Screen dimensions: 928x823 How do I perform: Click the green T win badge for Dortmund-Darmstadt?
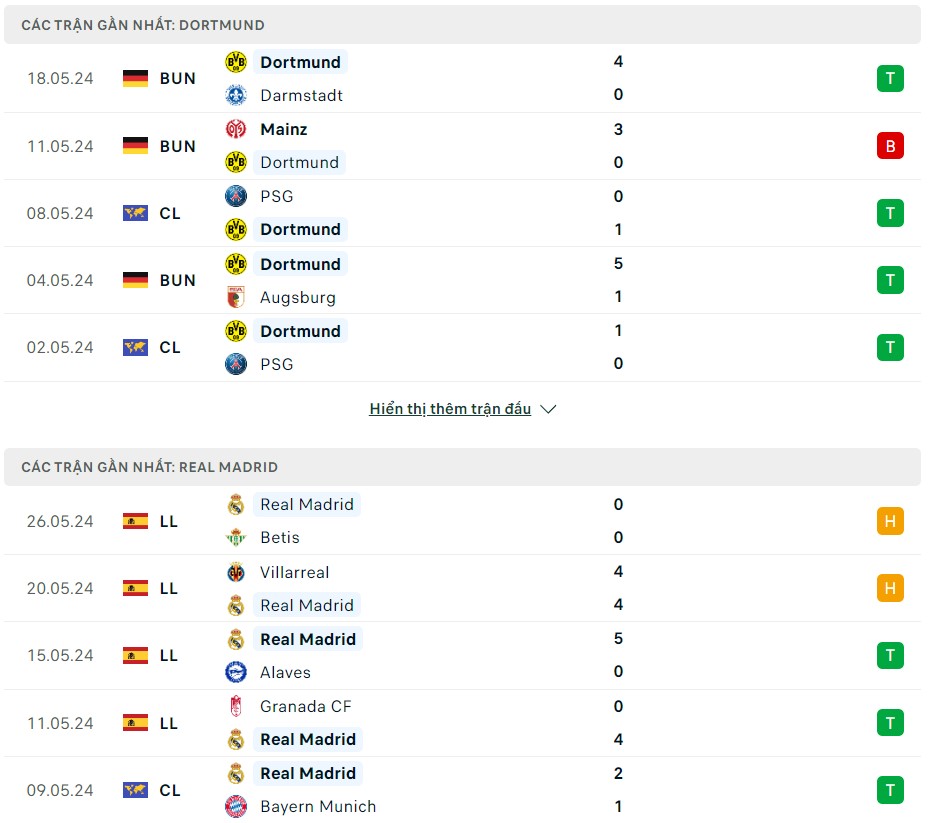(889, 78)
